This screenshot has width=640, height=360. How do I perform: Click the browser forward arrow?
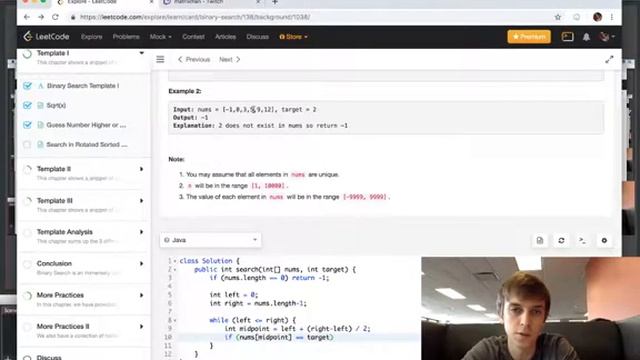click(x=41, y=17)
